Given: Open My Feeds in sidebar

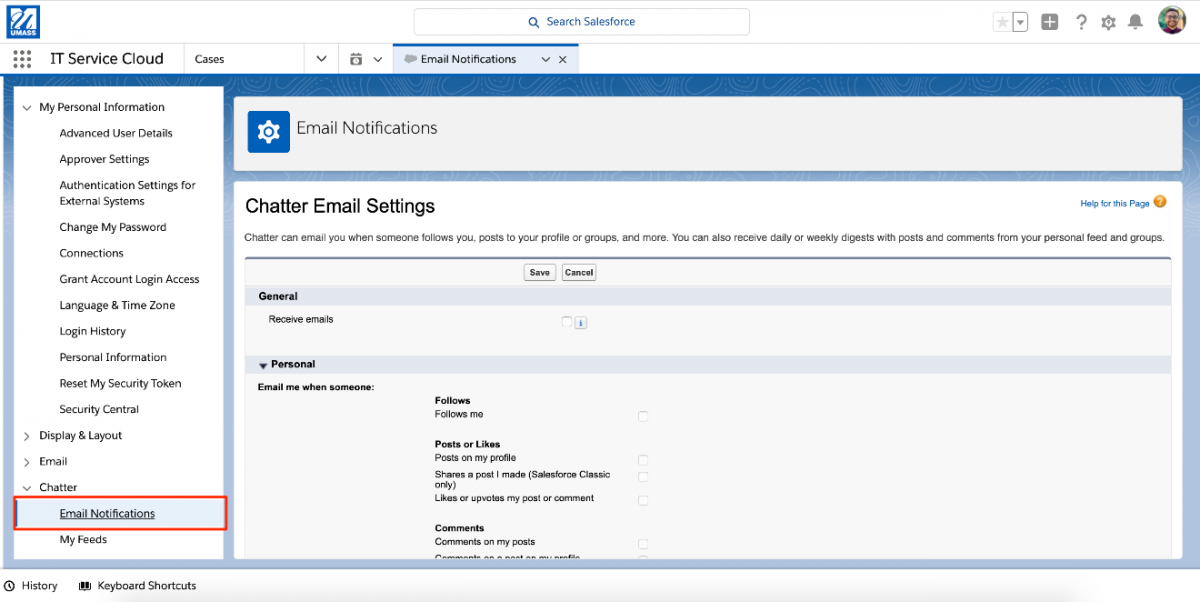Looking at the screenshot, I should pyautogui.click(x=83, y=539).
